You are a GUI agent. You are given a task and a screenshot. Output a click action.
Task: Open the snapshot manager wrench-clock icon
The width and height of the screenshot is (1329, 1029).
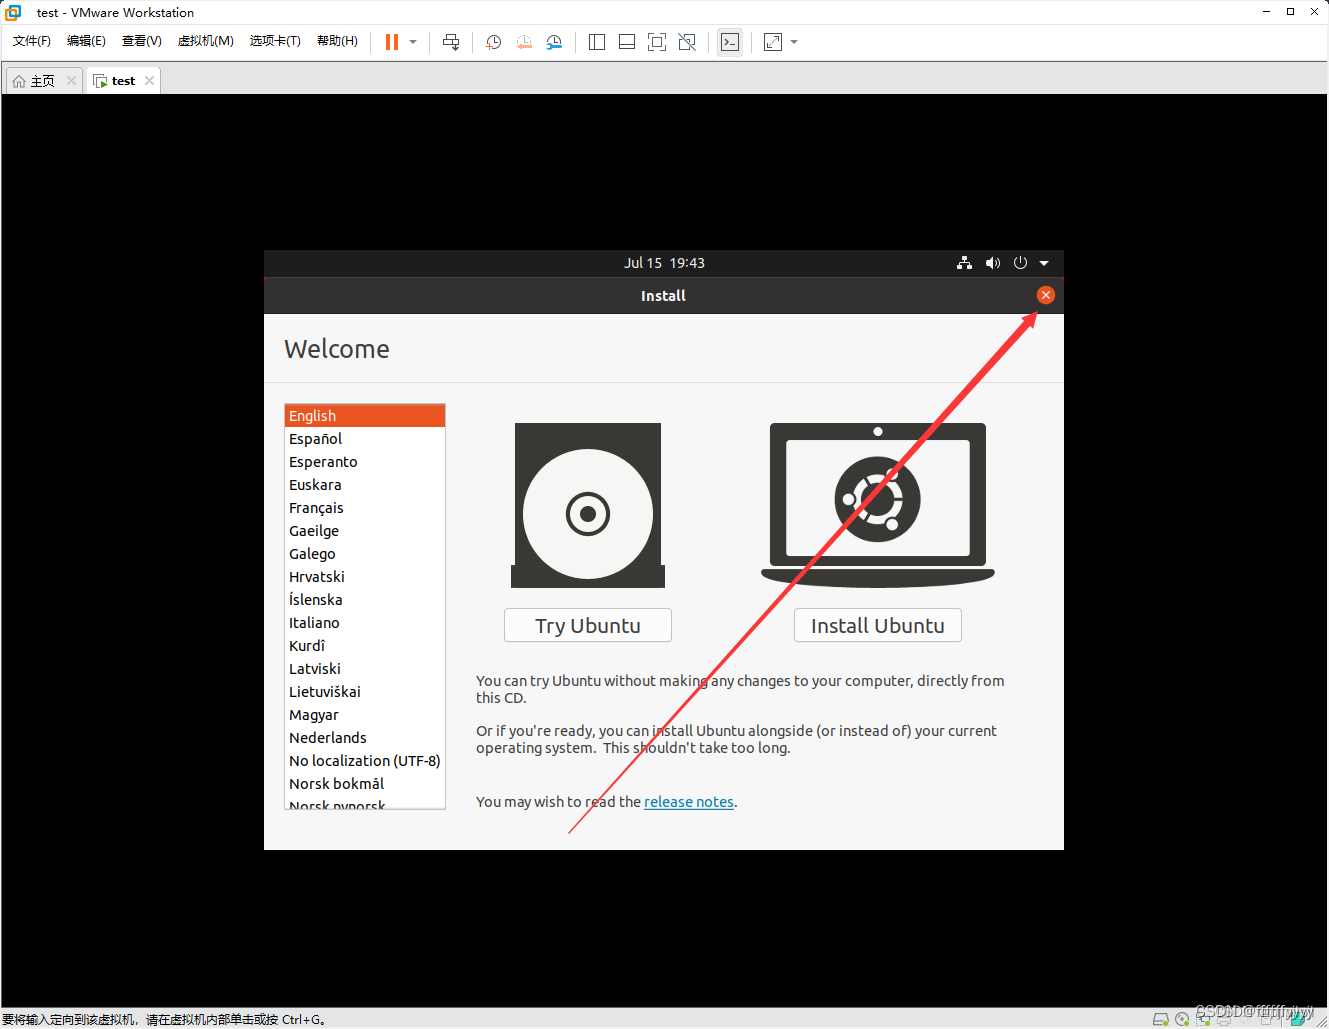pyautogui.click(x=554, y=42)
